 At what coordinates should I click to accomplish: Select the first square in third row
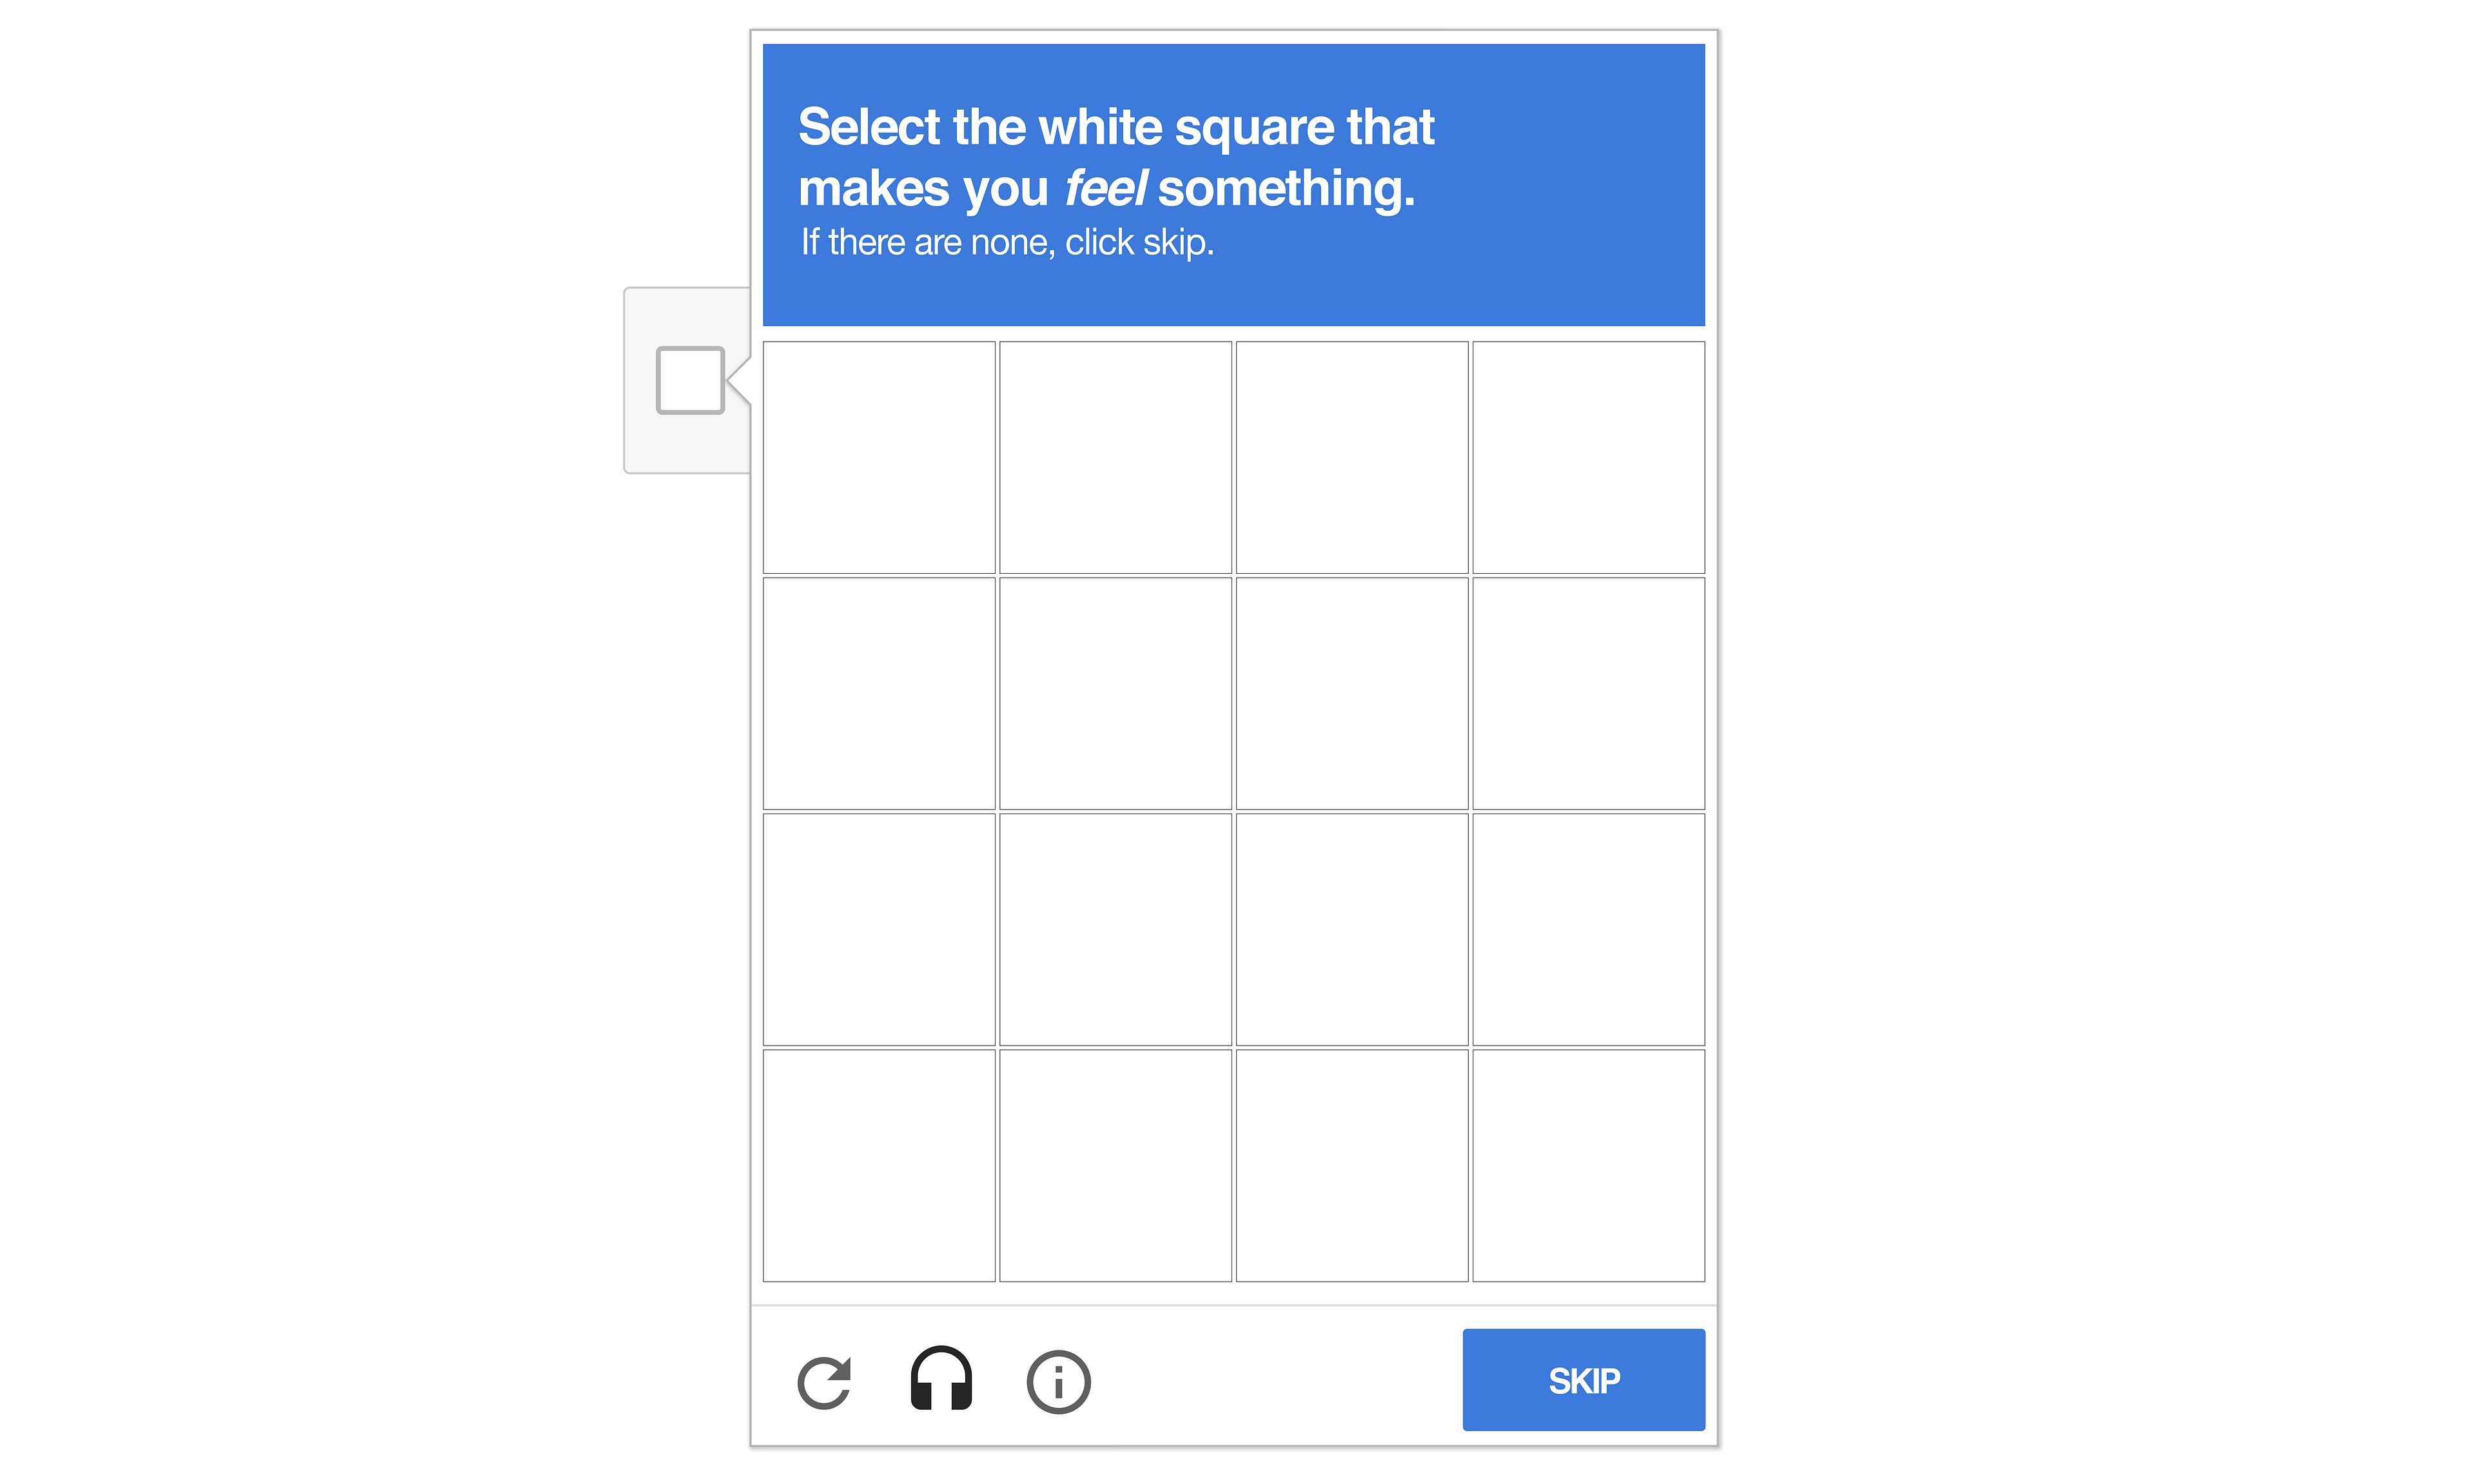(x=879, y=929)
